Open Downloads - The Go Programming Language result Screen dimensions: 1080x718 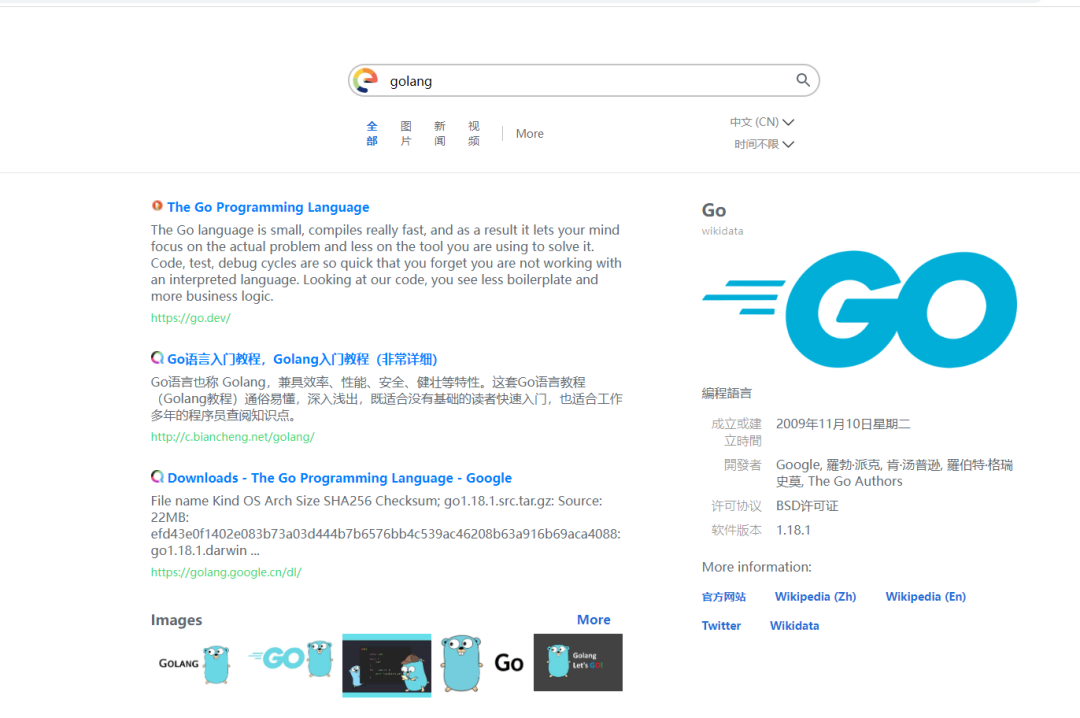[340, 478]
